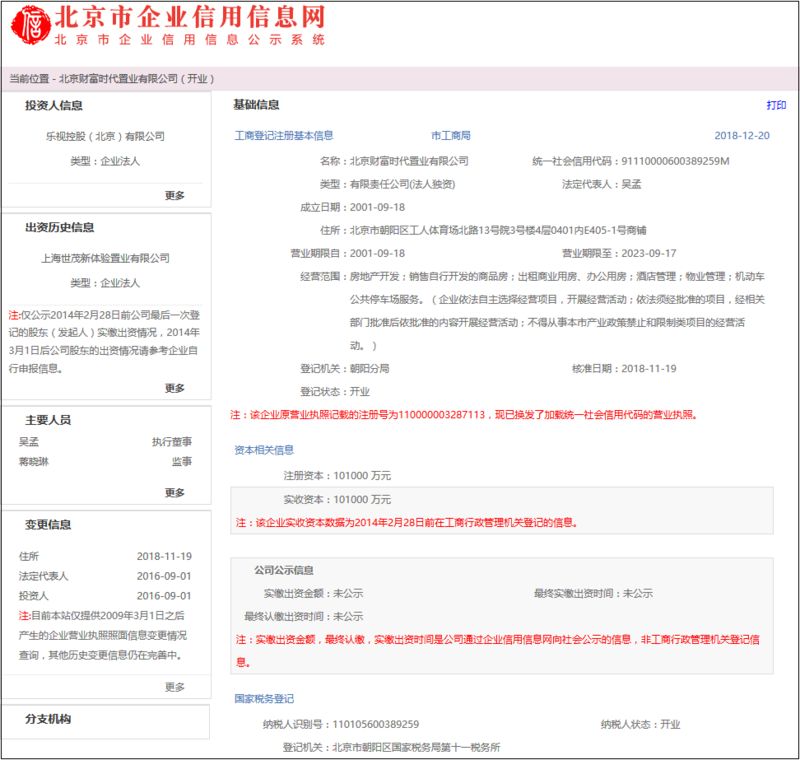Click the red seal logo icon
This screenshot has height=760, width=800.
coord(31,24)
